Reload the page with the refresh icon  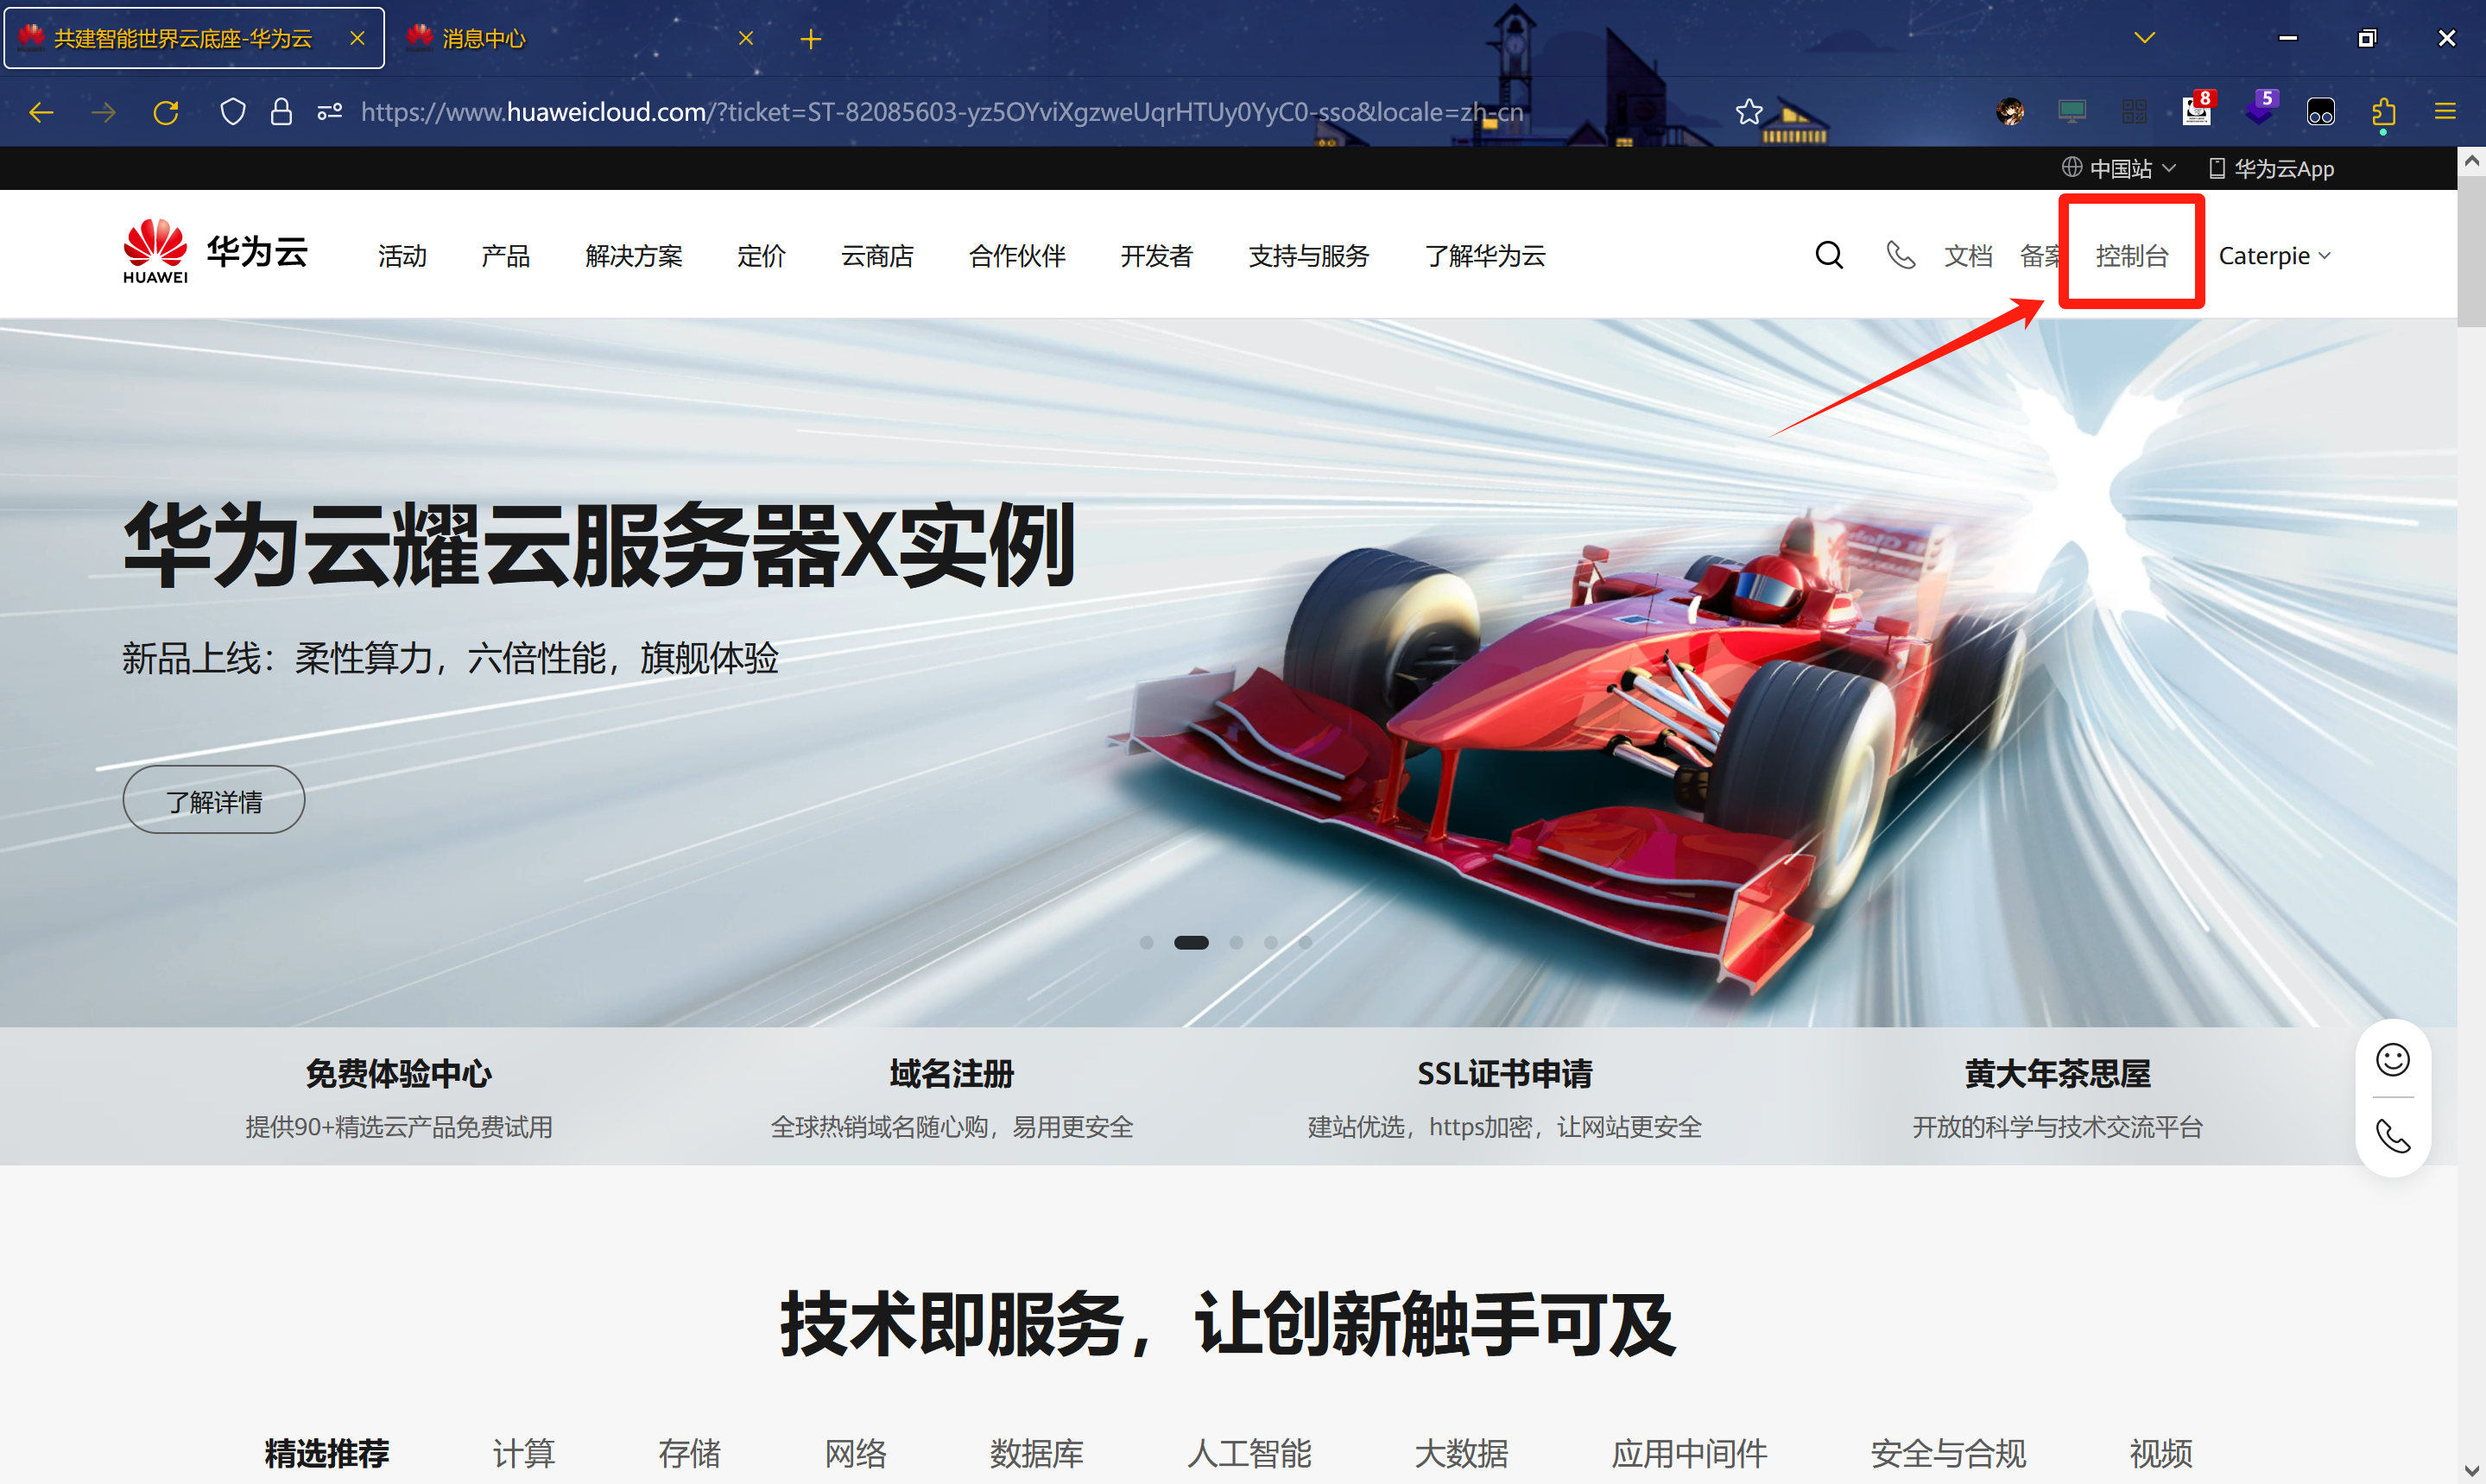pos(166,112)
